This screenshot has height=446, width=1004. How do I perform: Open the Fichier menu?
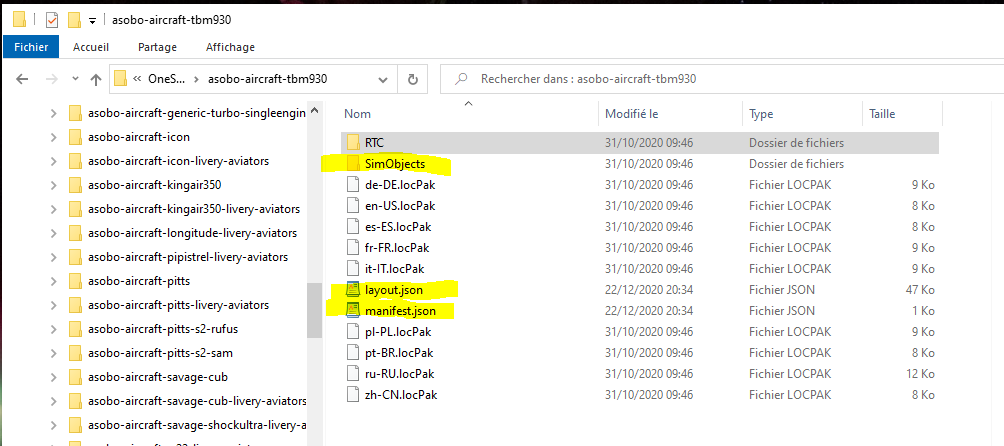pyautogui.click(x=31, y=47)
